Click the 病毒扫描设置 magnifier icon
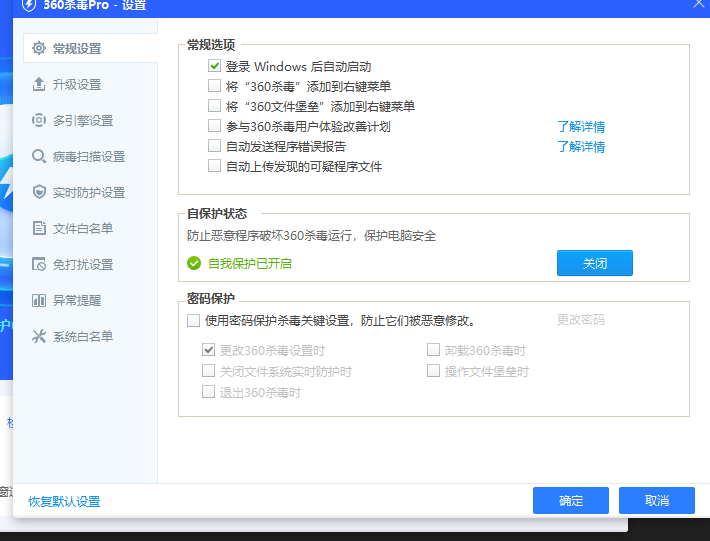The image size is (710, 541). pyautogui.click(x=39, y=156)
